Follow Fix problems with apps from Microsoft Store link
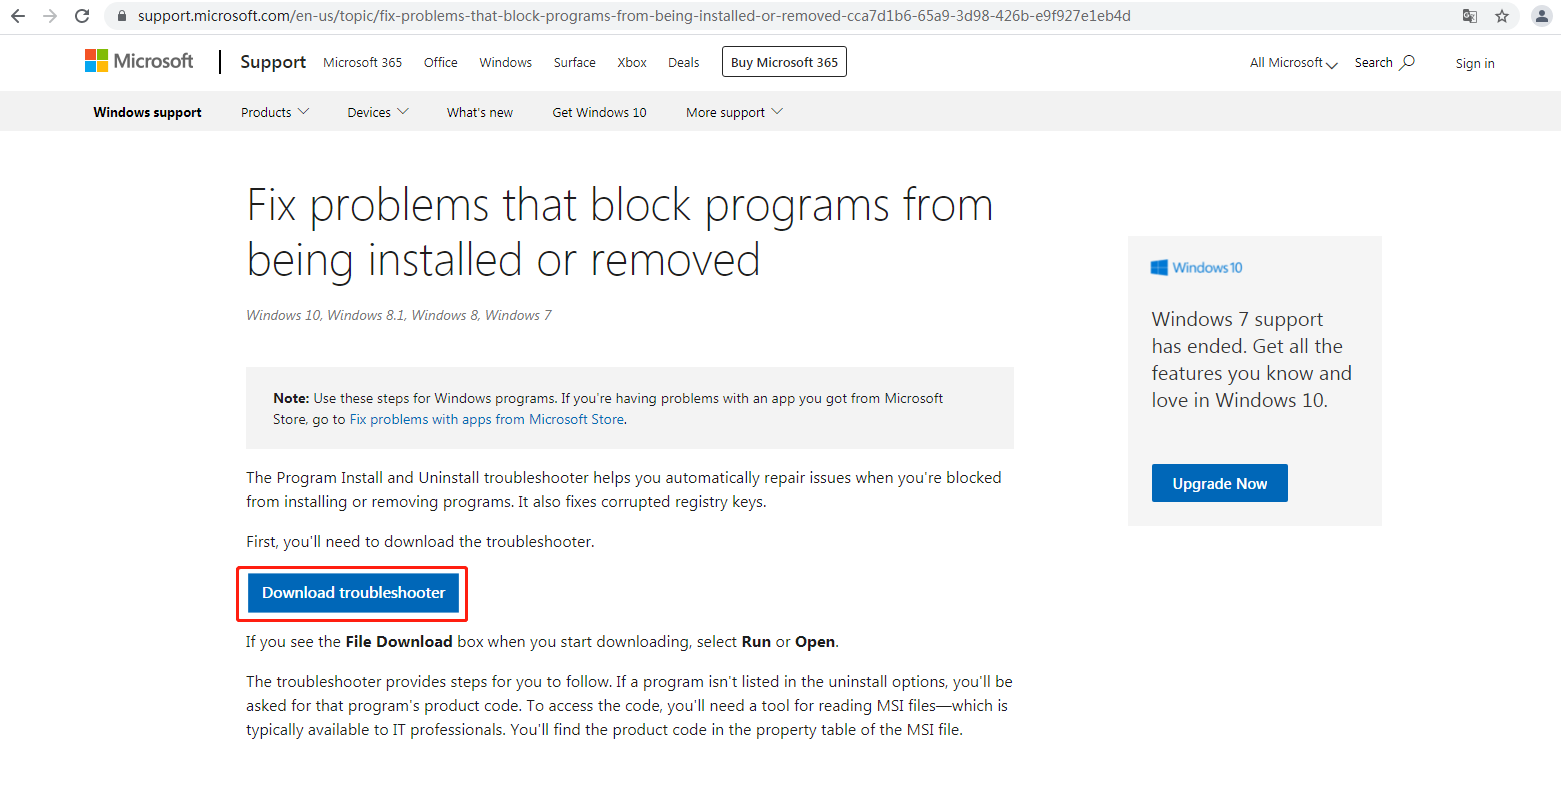The image size is (1561, 792). click(x=486, y=419)
